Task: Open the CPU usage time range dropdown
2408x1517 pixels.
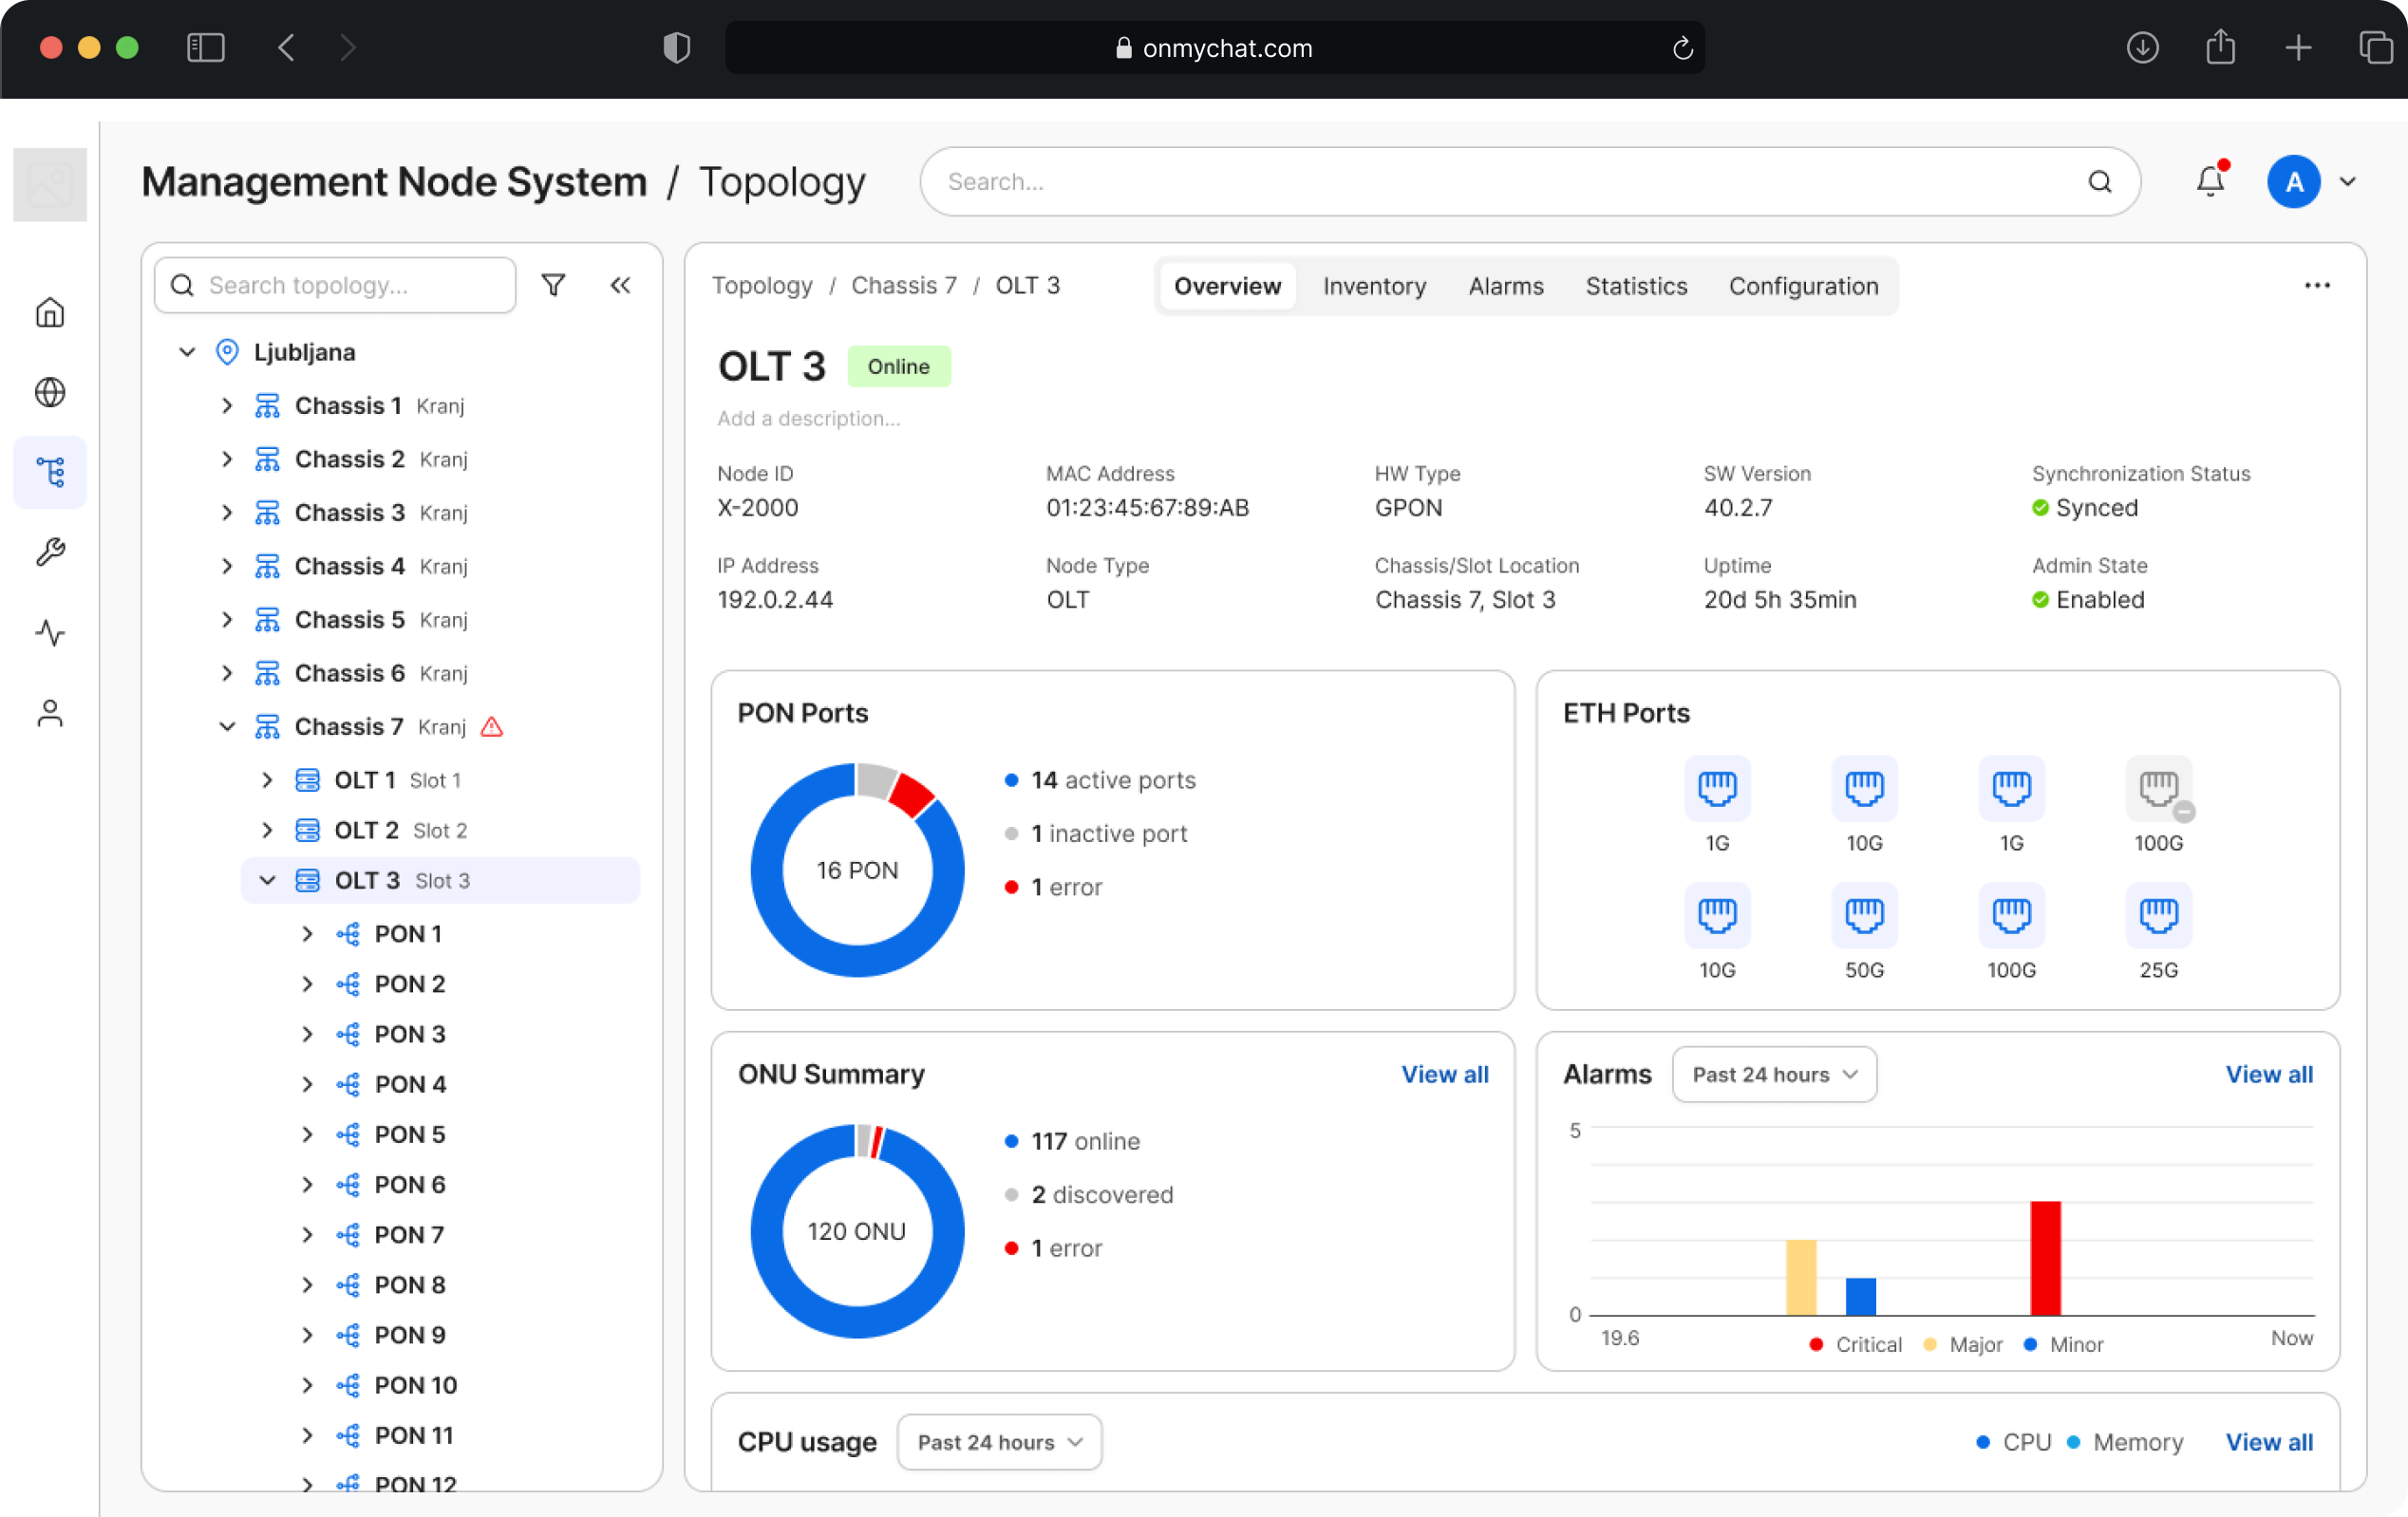Action: (999, 1441)
